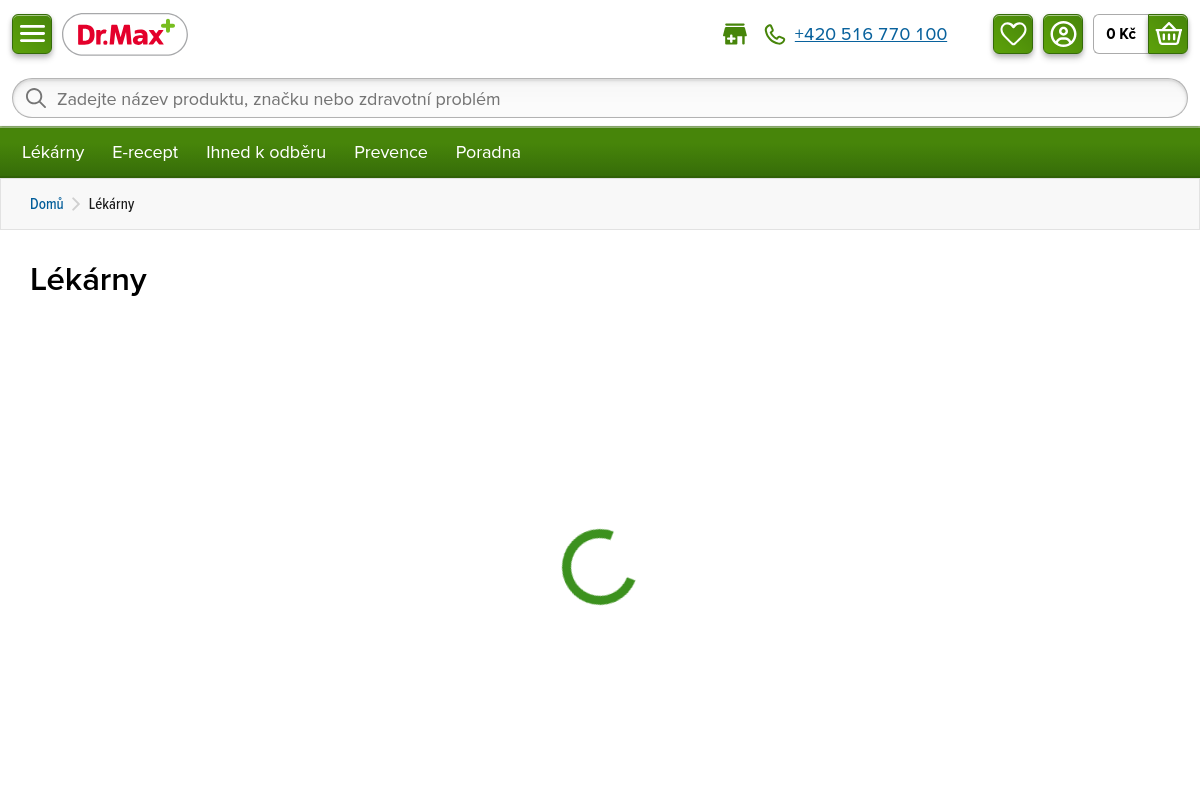Click Lékárny breadcrumb text
Screen dimensions: 1200x800
pyautogui.click(x=111, y=204)
